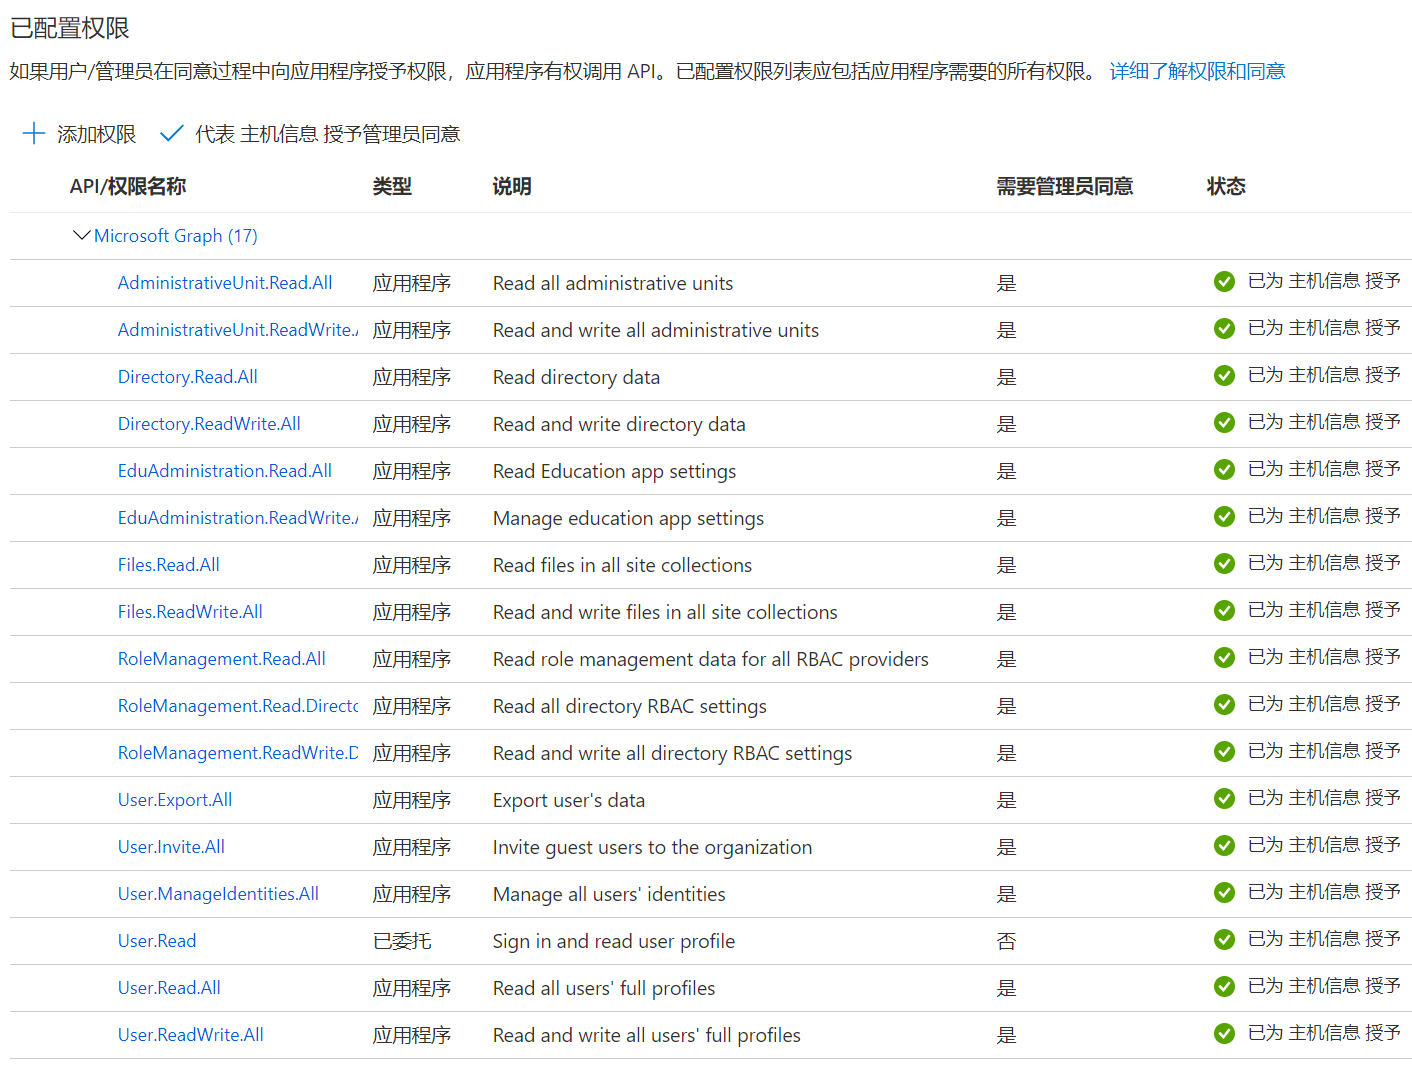Viewport: 1412px width, 1076px height.
Task: Click green status icon in Files.Read.All row
Action: [1224, 564]
